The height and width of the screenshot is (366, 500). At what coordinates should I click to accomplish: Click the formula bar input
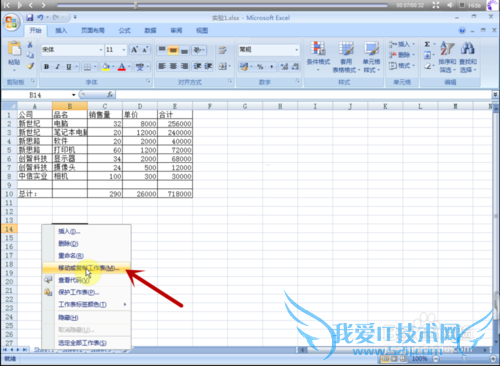303,95
